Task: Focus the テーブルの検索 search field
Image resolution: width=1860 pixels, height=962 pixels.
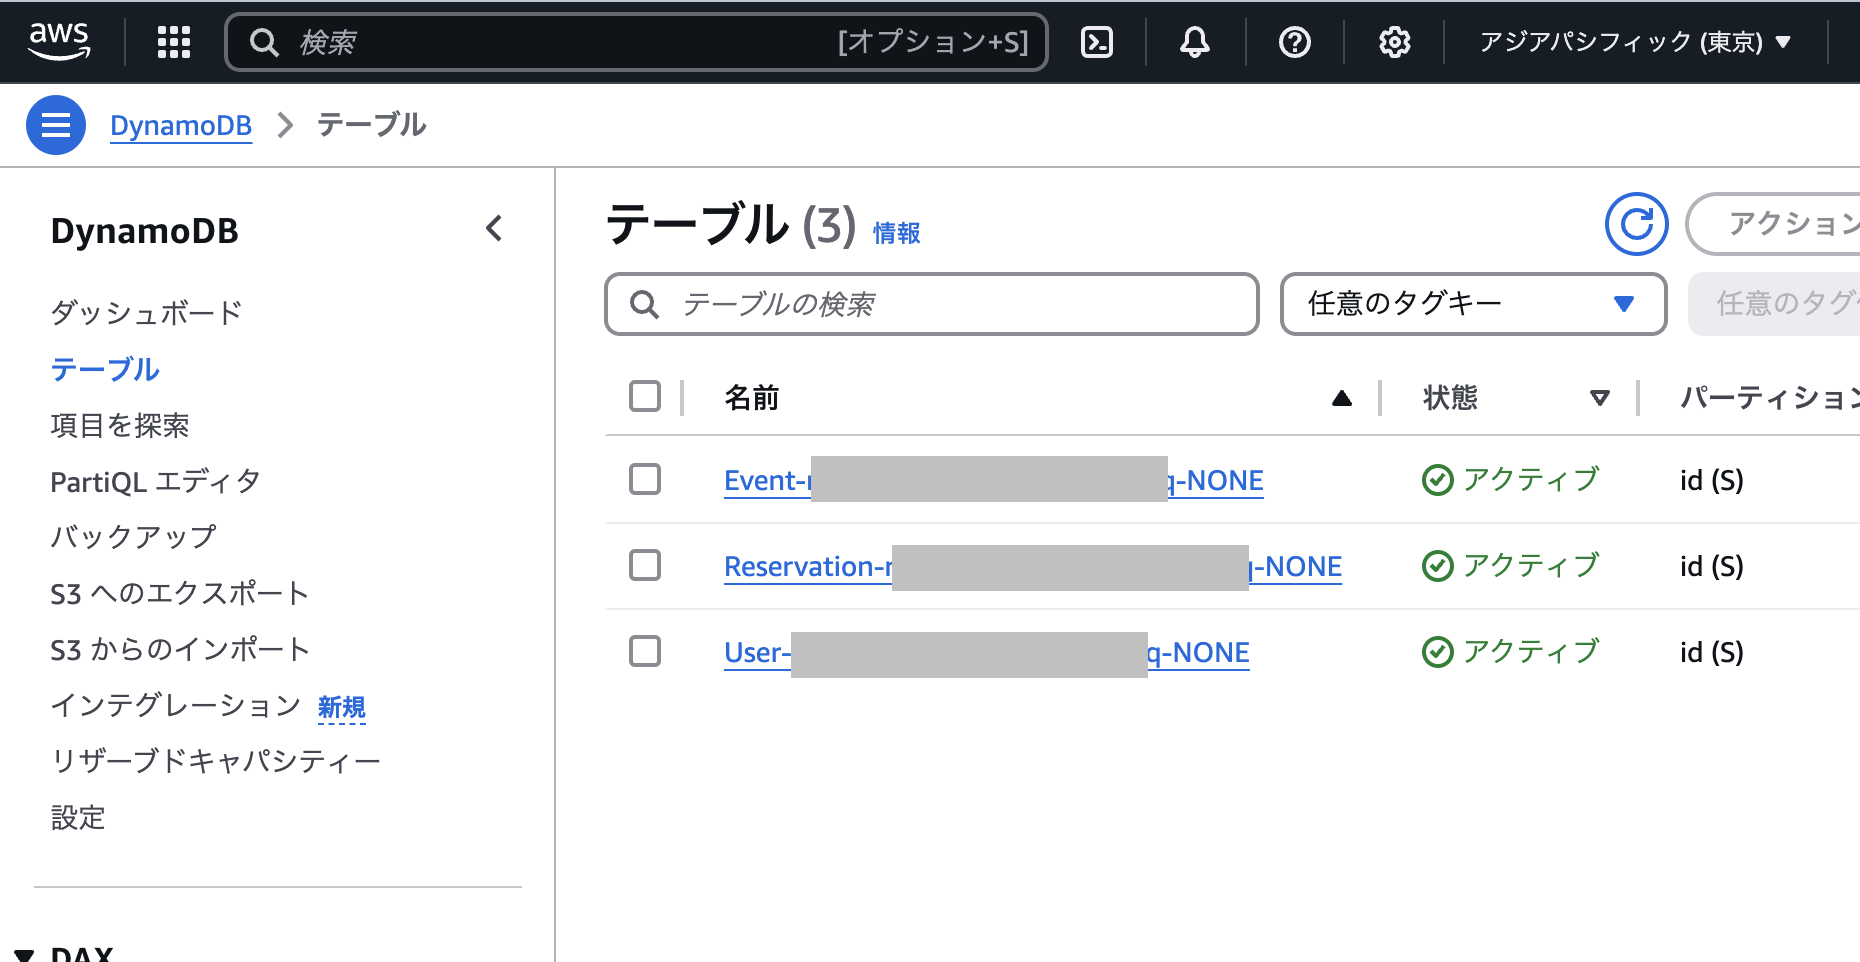Action: [932, 304]
